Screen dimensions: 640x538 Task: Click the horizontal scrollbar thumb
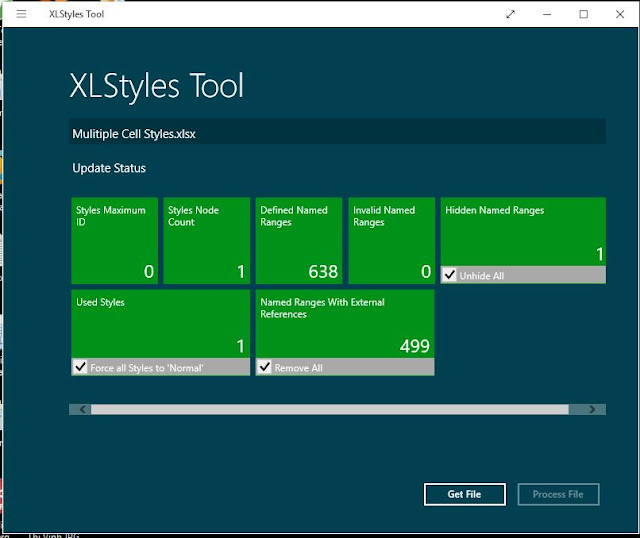click(330, 409)
